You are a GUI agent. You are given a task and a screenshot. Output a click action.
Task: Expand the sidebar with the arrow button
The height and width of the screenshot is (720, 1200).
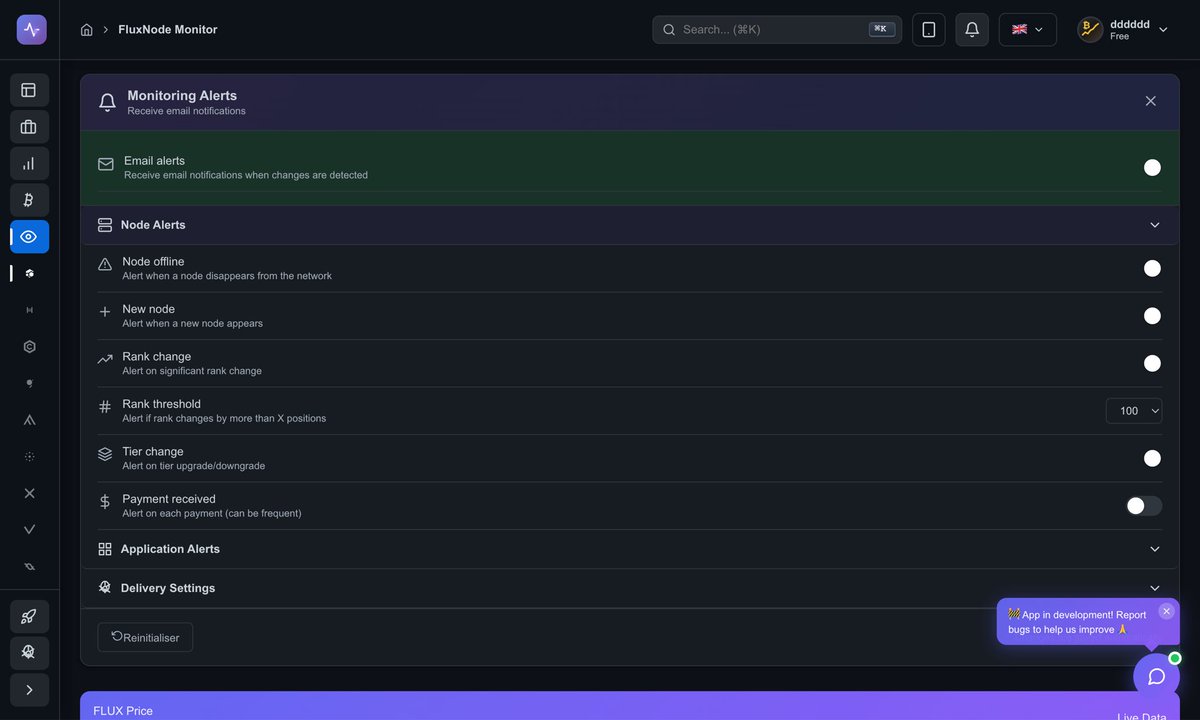29,690
